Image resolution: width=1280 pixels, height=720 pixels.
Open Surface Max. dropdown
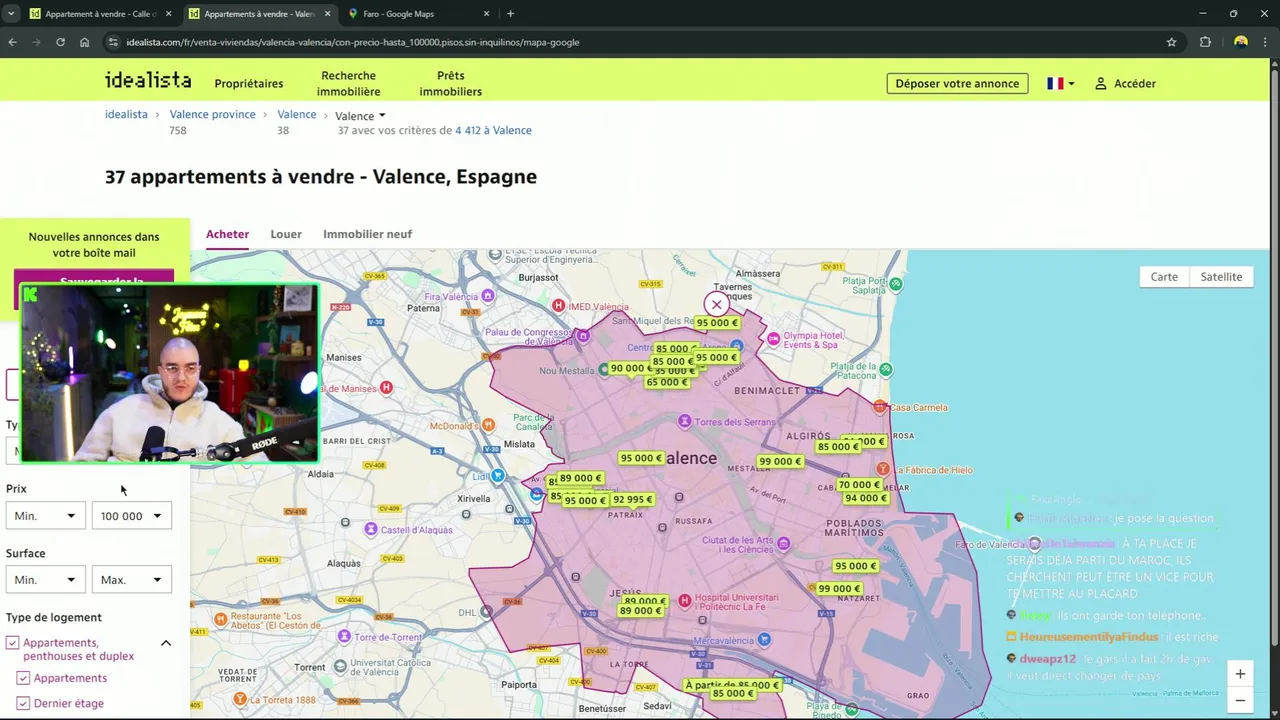pos(131,580)
